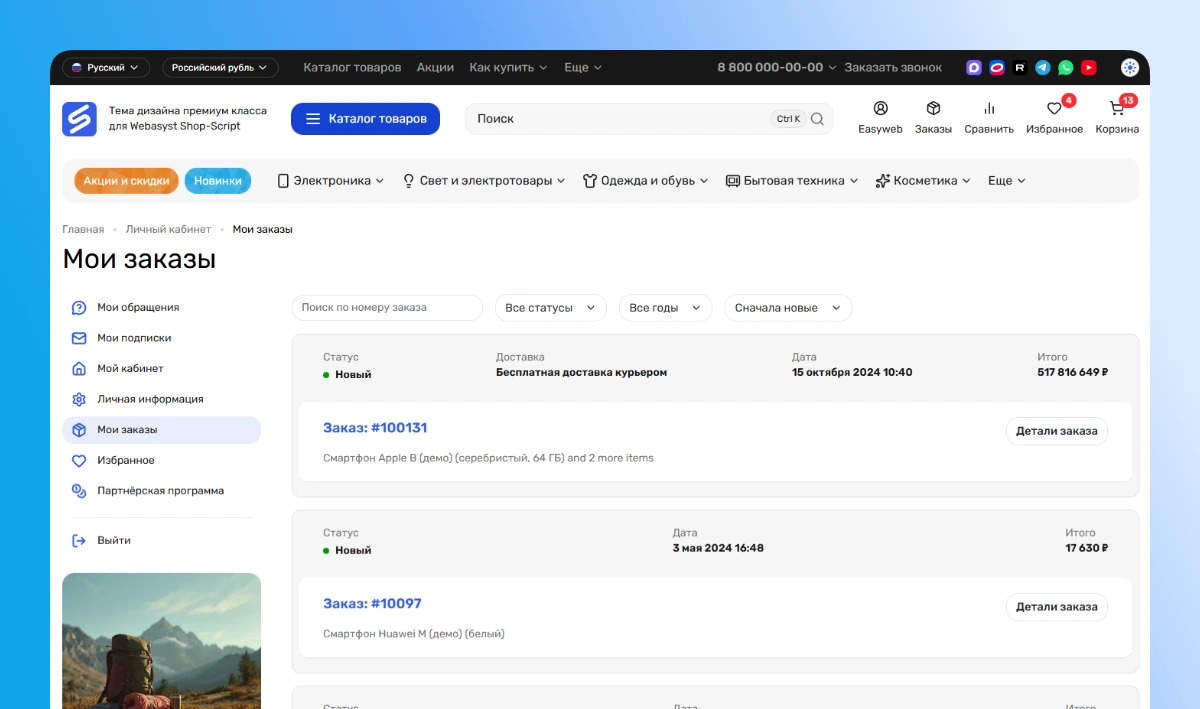Click the order number search field
The height and width of the screenshot is (709, 1200).
click(387, 308)
